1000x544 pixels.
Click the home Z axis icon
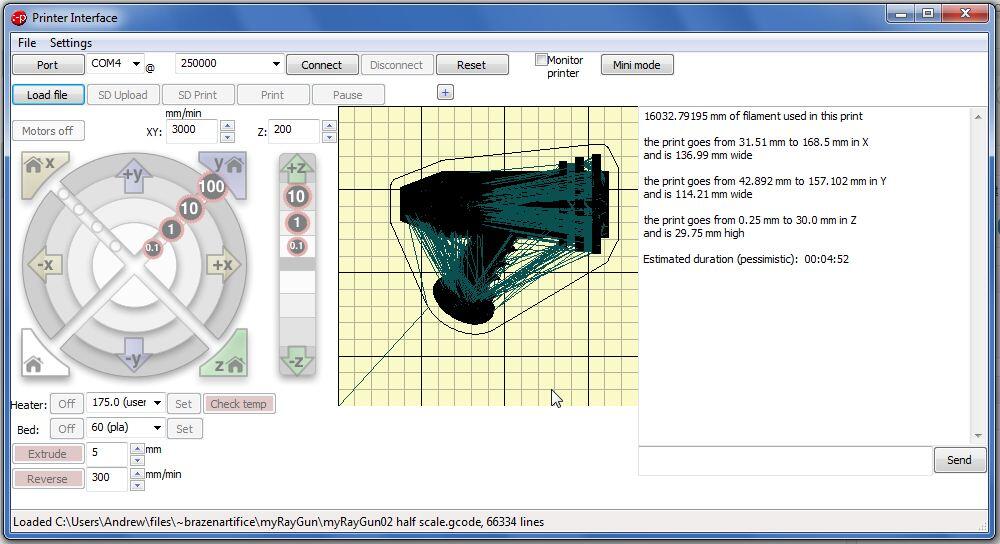tap(226, 359)
